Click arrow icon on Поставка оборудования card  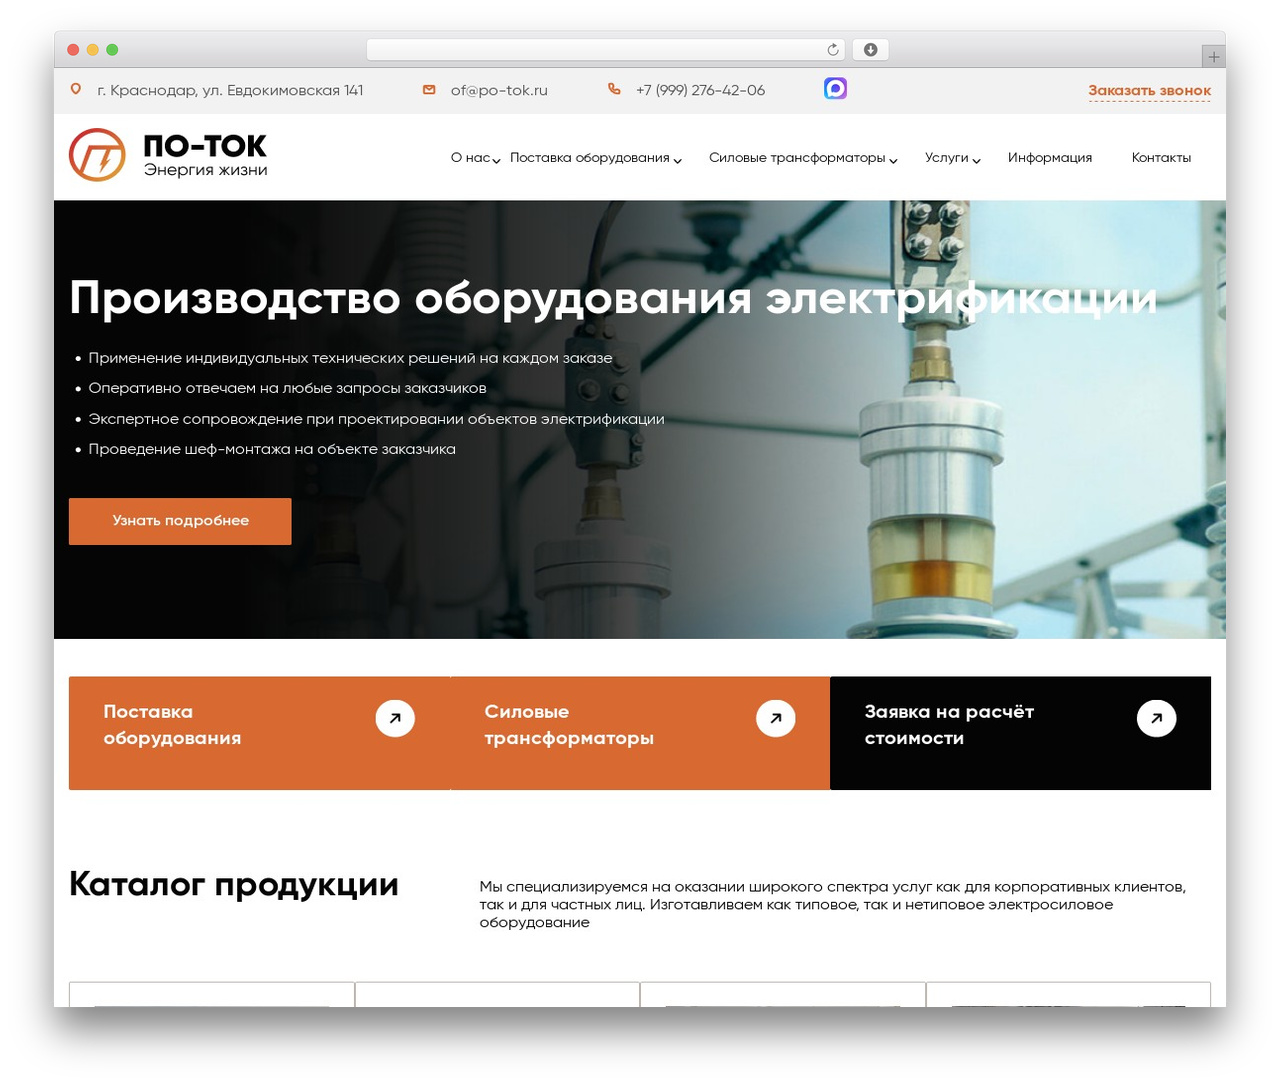point(395,718)
